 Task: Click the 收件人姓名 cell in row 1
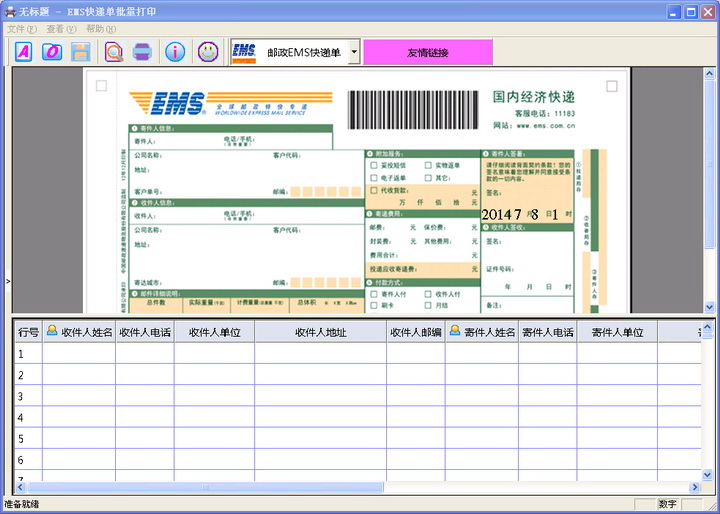[79, 353]
